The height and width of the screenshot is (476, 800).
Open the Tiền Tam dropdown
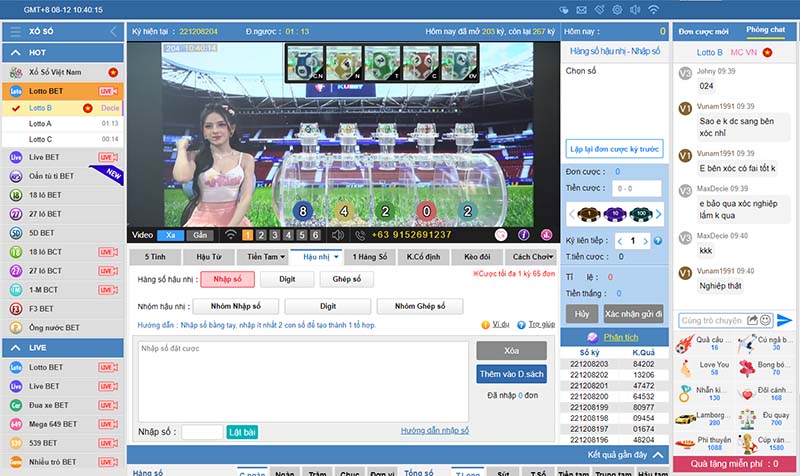pos(265,257)
